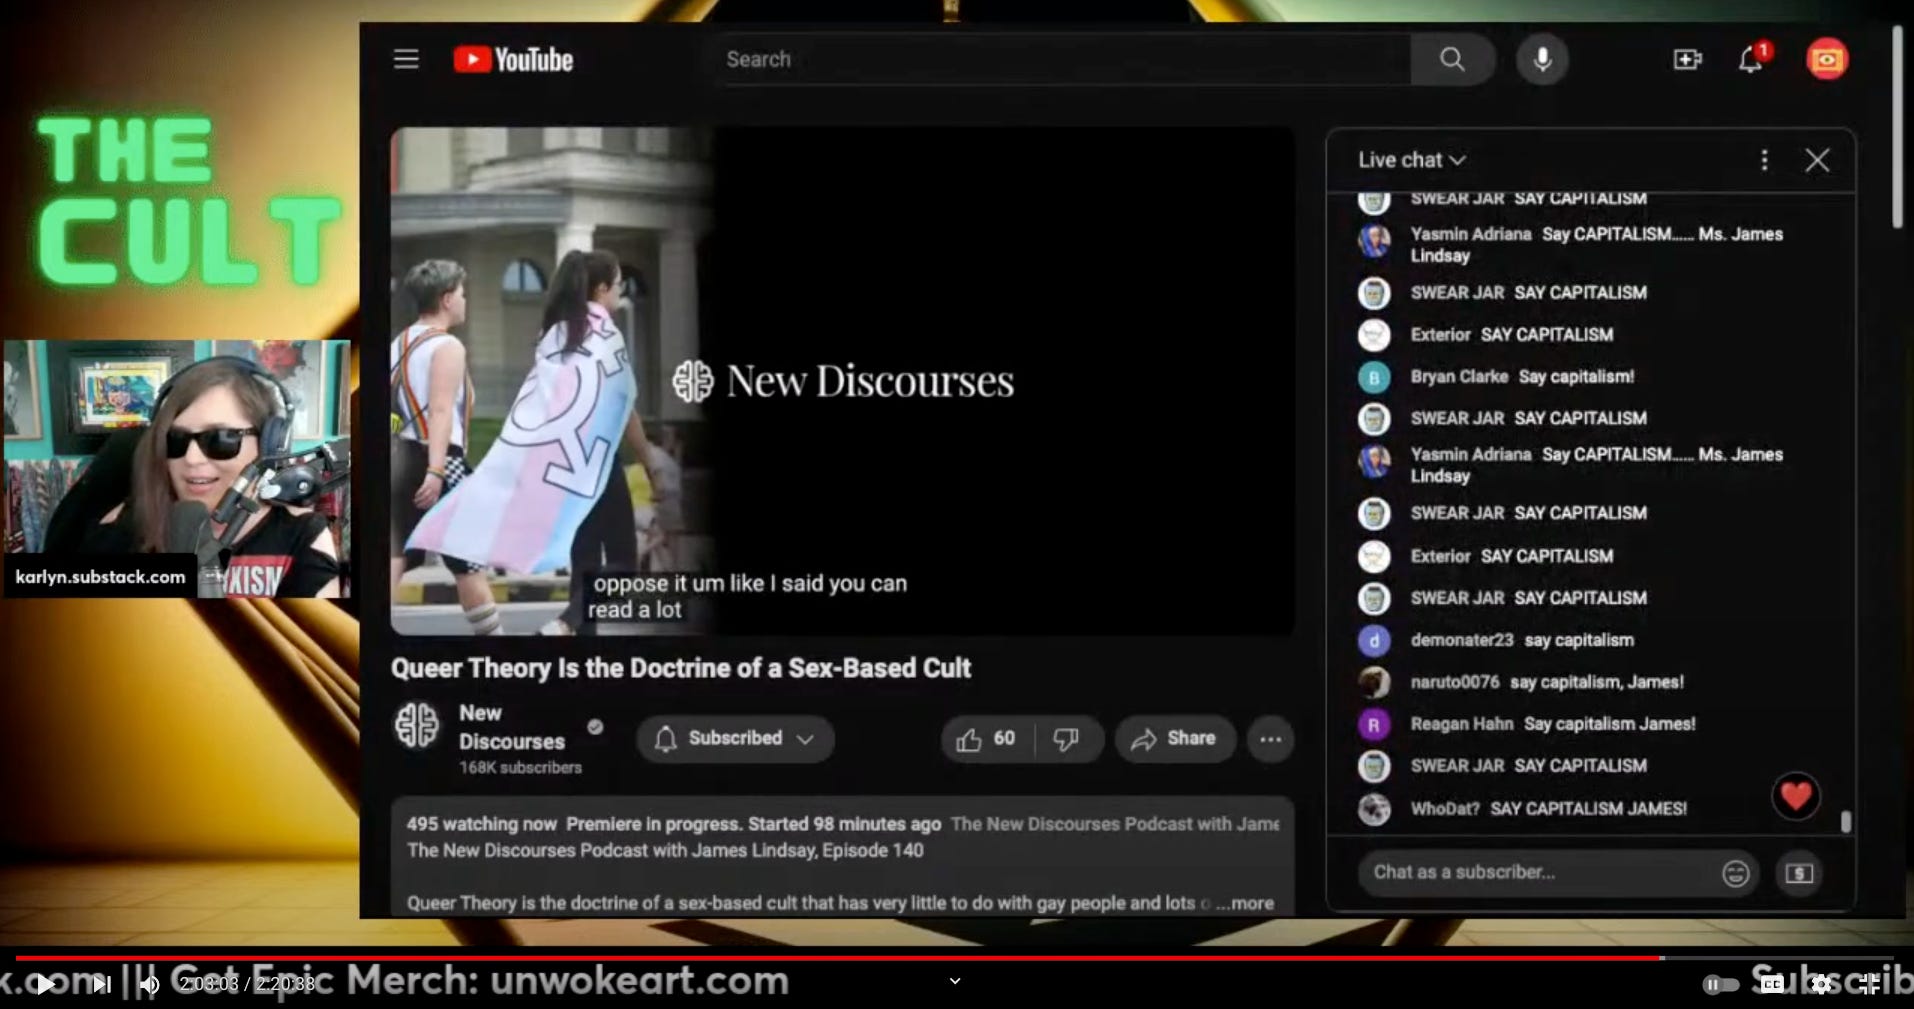Go to the YouTube home logo
The height and width of the screenshot is (1009, 1914).
click(513, 60)
